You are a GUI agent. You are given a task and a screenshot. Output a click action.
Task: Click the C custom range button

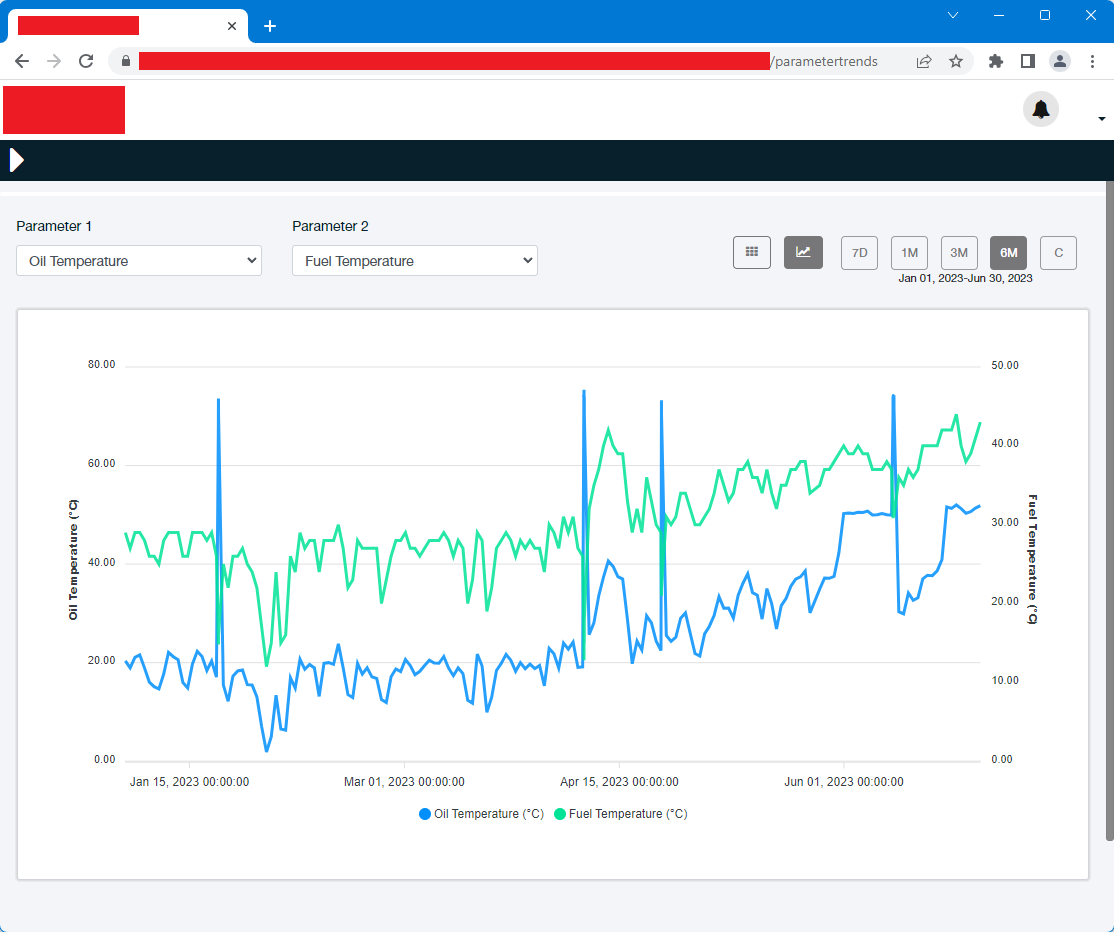1058,253
